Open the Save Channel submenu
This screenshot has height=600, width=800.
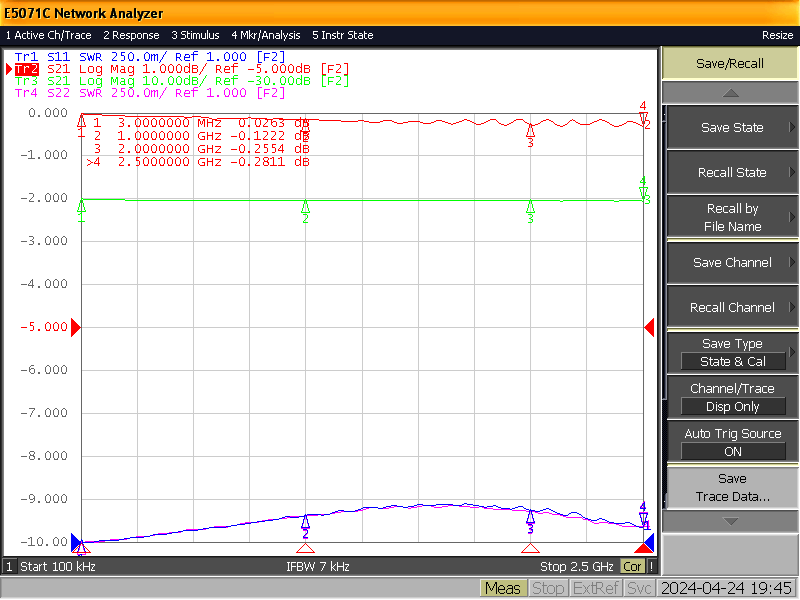732,263
